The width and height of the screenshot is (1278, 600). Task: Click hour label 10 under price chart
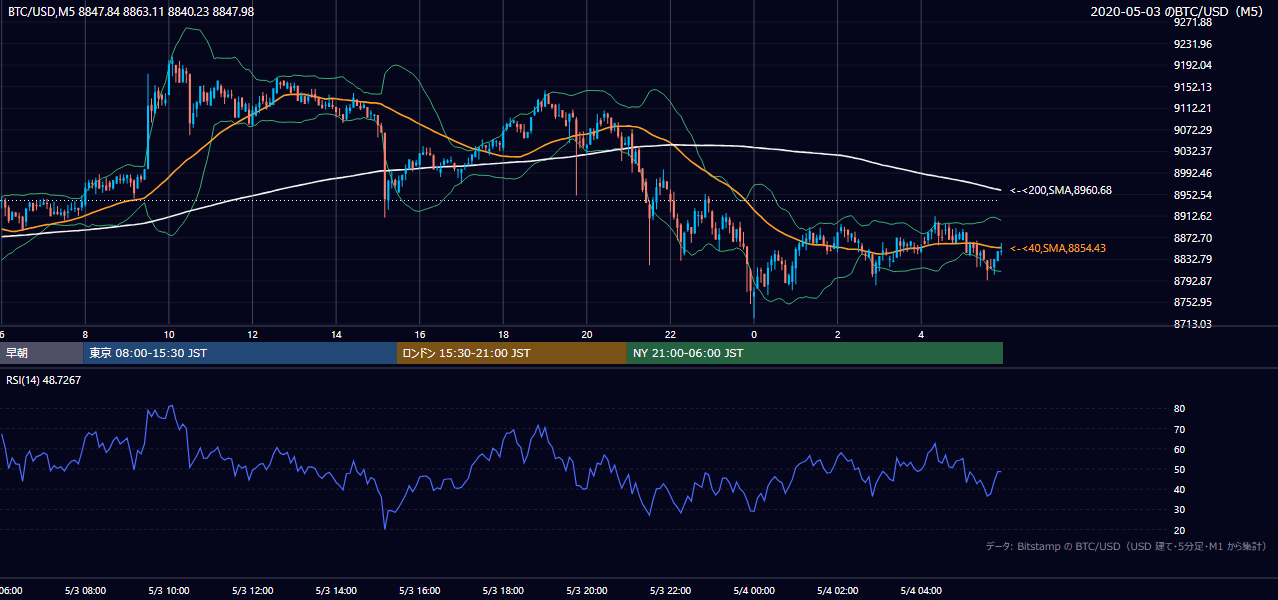pyautogui.click(x=169, y=335)
